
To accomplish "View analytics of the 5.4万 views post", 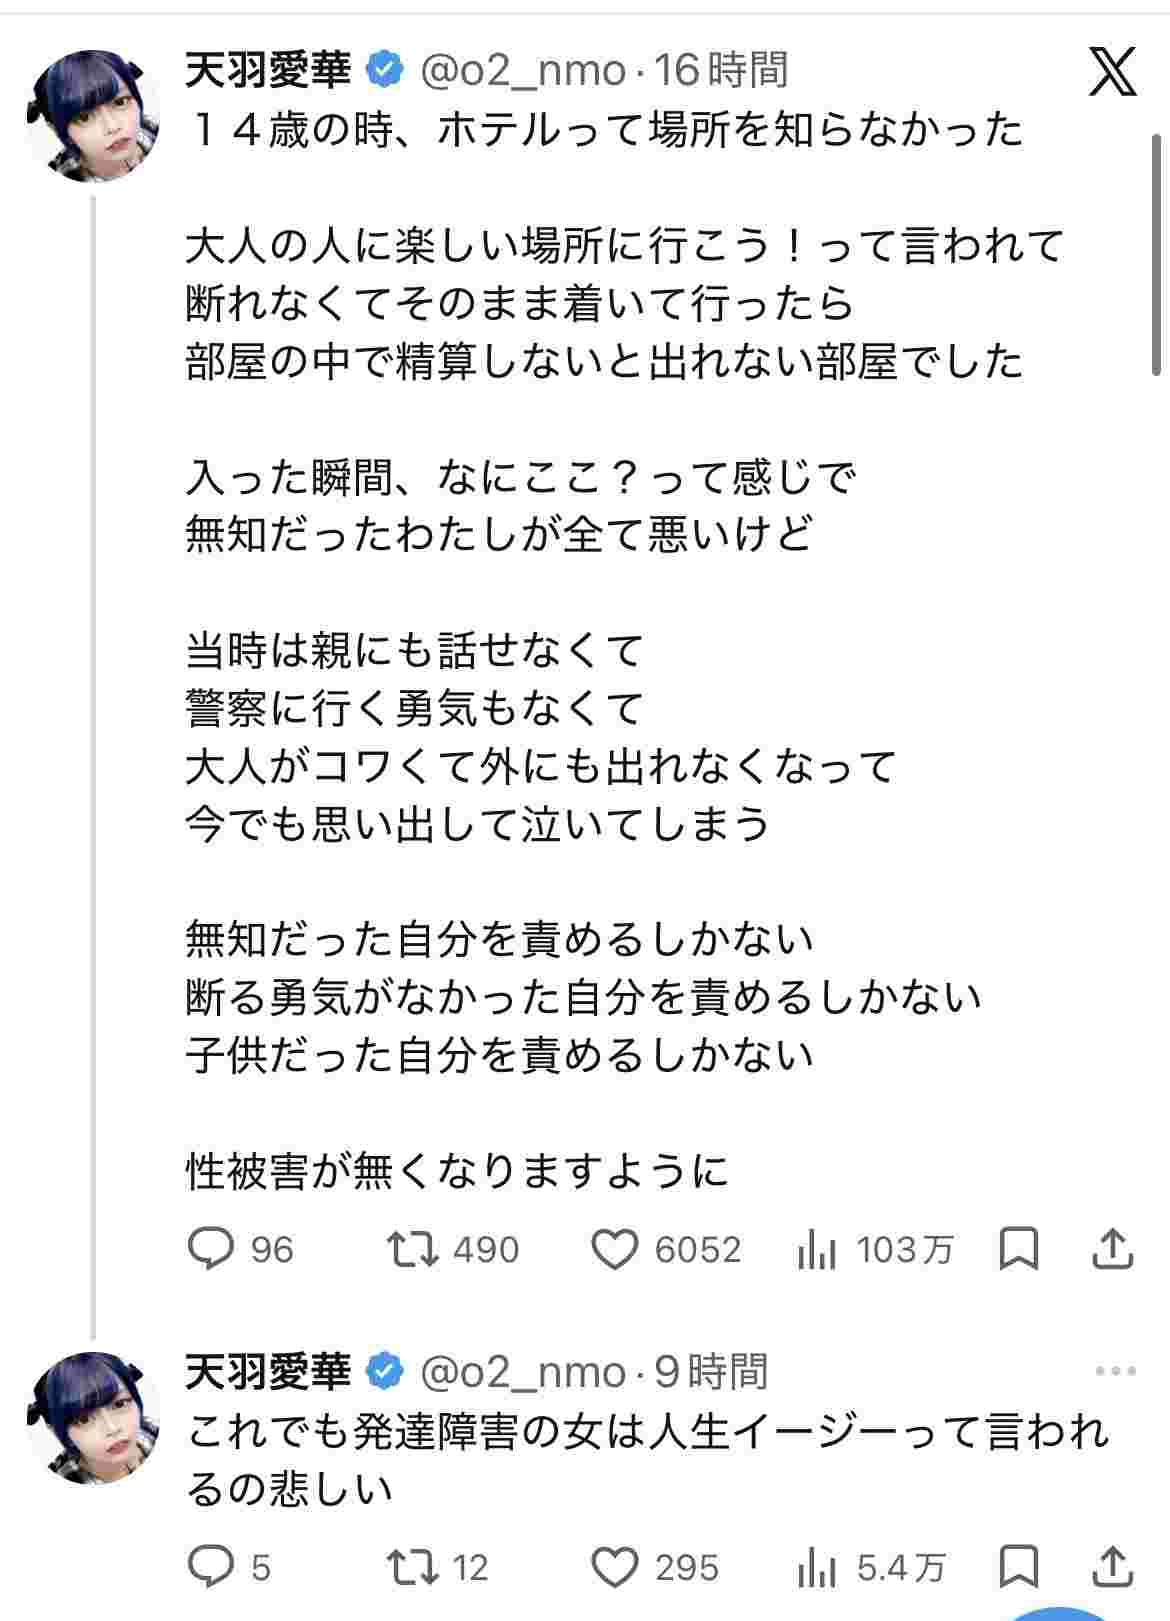I will pyautogui.click(x=817, y=1566).
